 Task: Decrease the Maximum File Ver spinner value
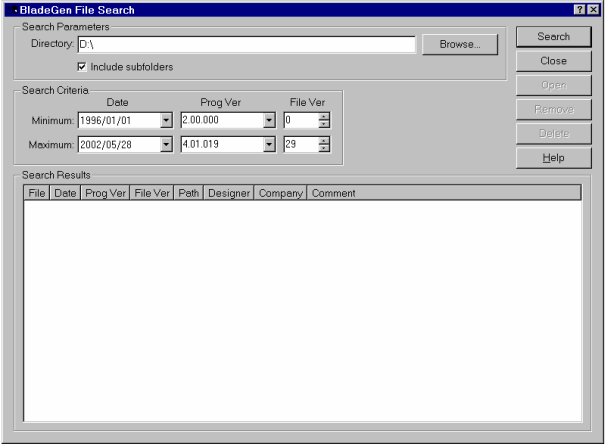pos(323,148)
